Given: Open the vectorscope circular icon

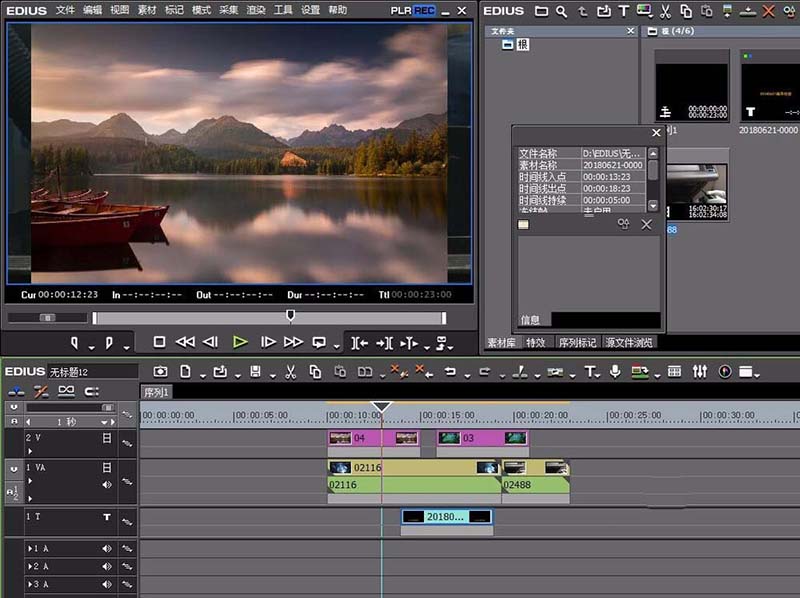Looking at the screenshot, I should 725,372.
